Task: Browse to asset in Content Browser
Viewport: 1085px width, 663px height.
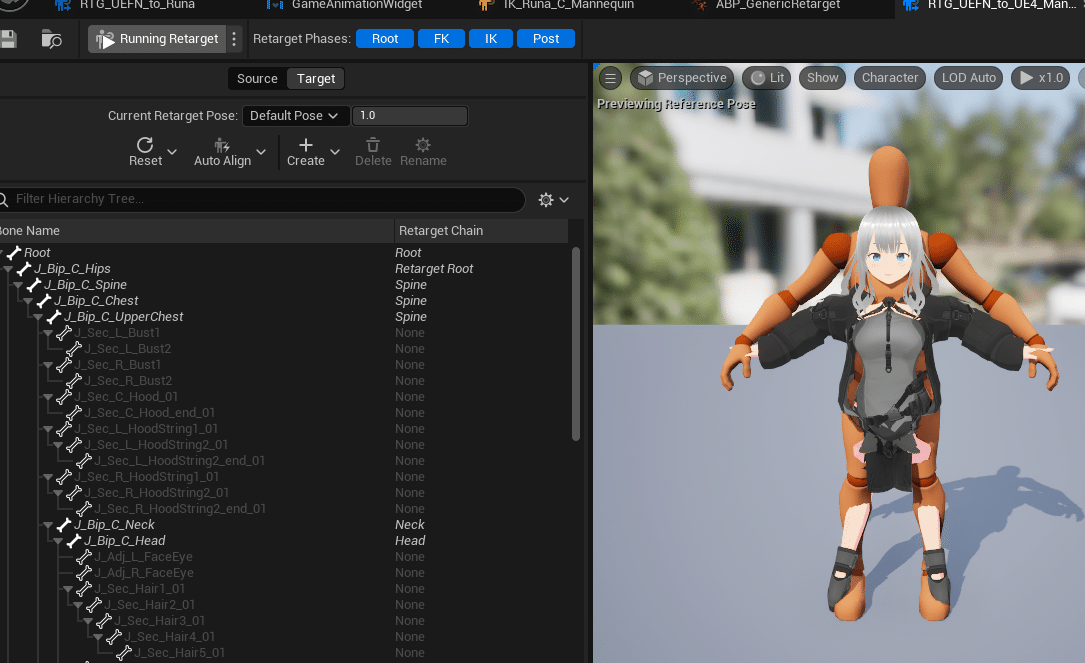Action: pyautogui.click(x=51, y=38)
